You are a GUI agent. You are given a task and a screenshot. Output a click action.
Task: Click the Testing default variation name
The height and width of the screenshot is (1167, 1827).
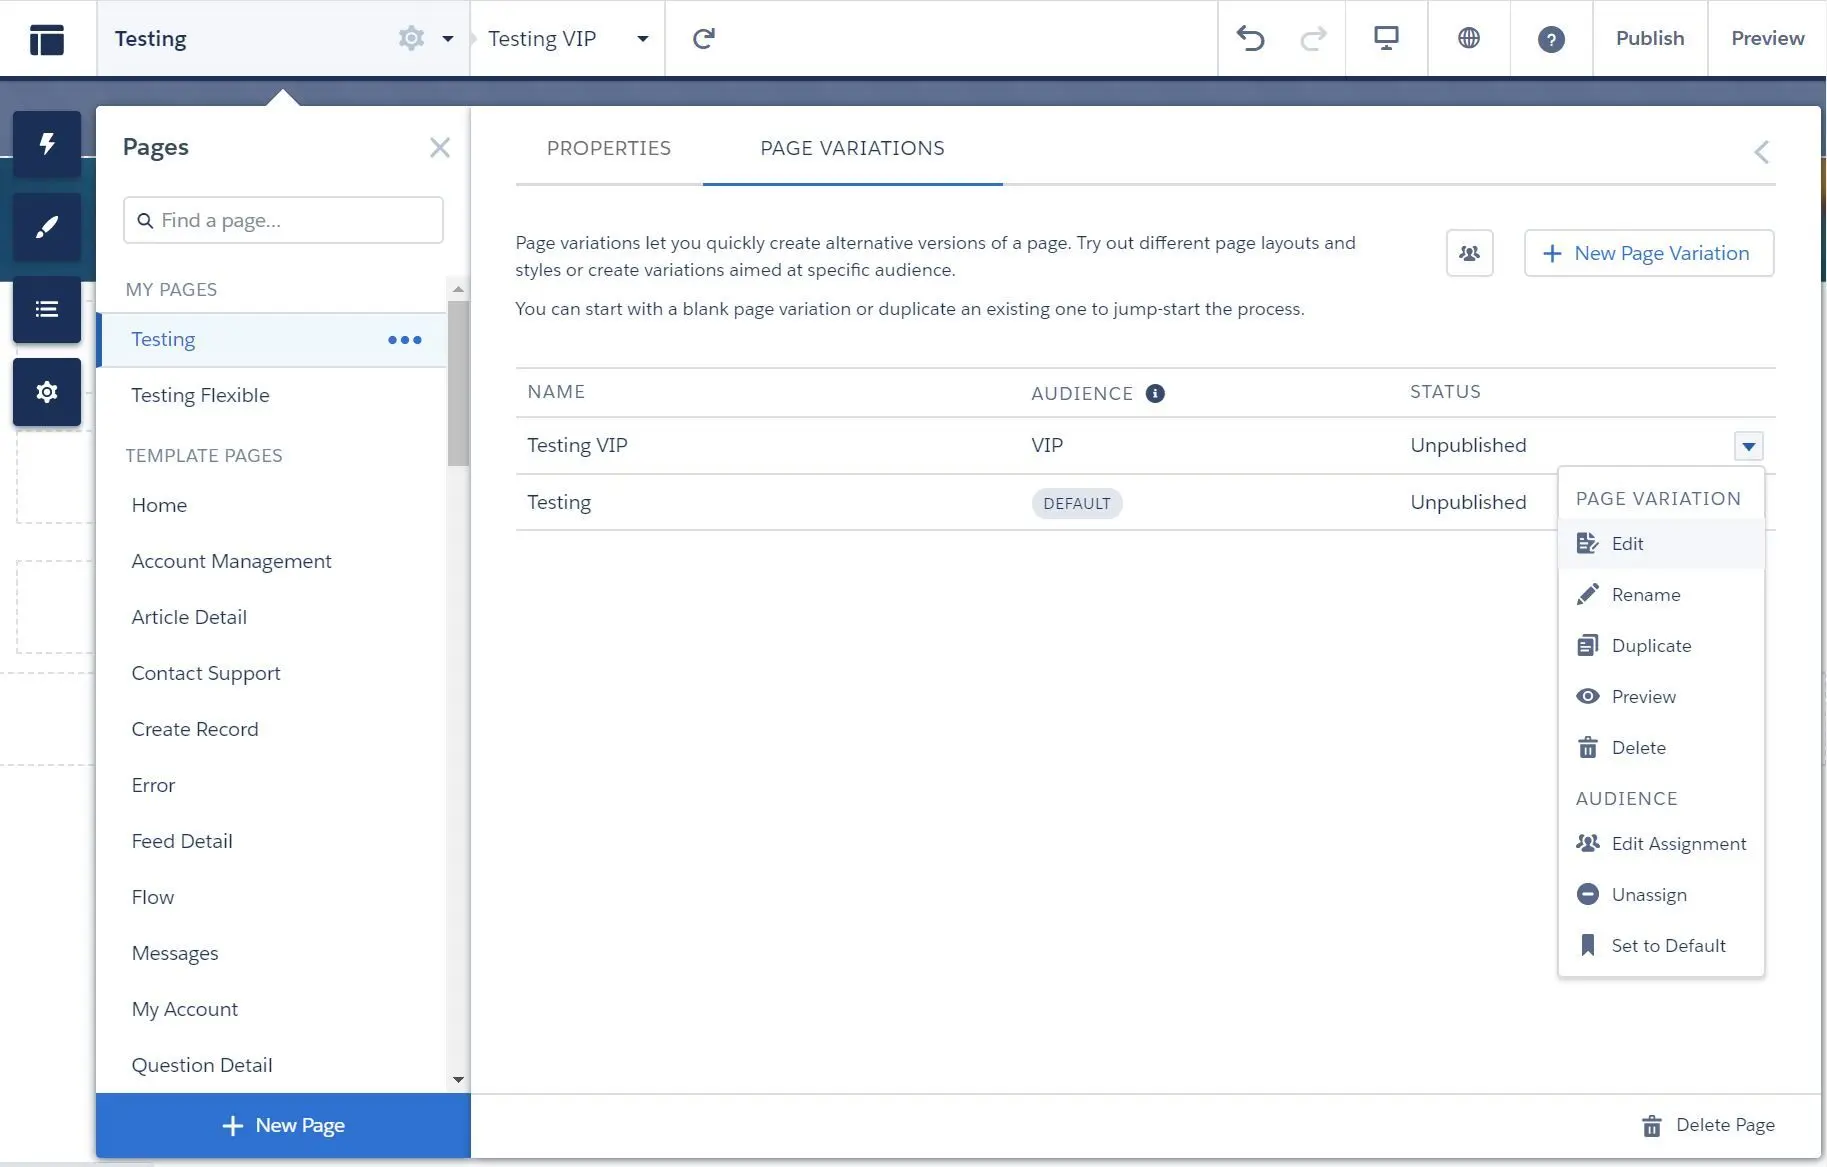coord(559,502)
